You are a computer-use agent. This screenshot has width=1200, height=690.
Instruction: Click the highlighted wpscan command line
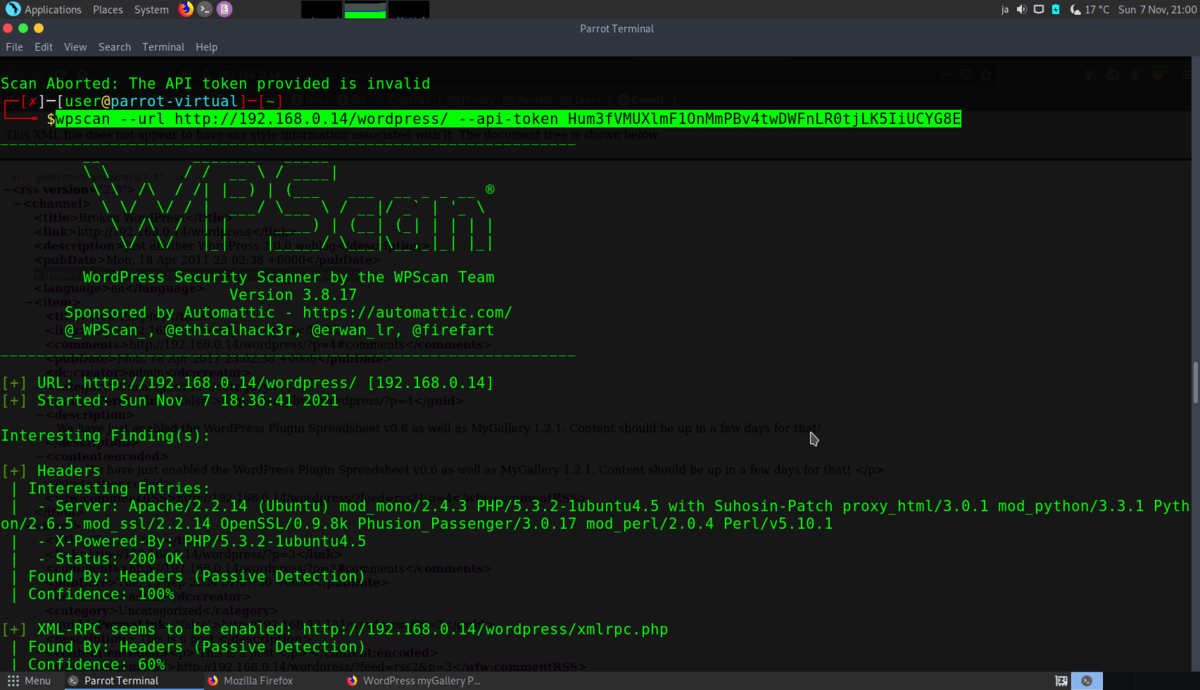coord(508,119)
